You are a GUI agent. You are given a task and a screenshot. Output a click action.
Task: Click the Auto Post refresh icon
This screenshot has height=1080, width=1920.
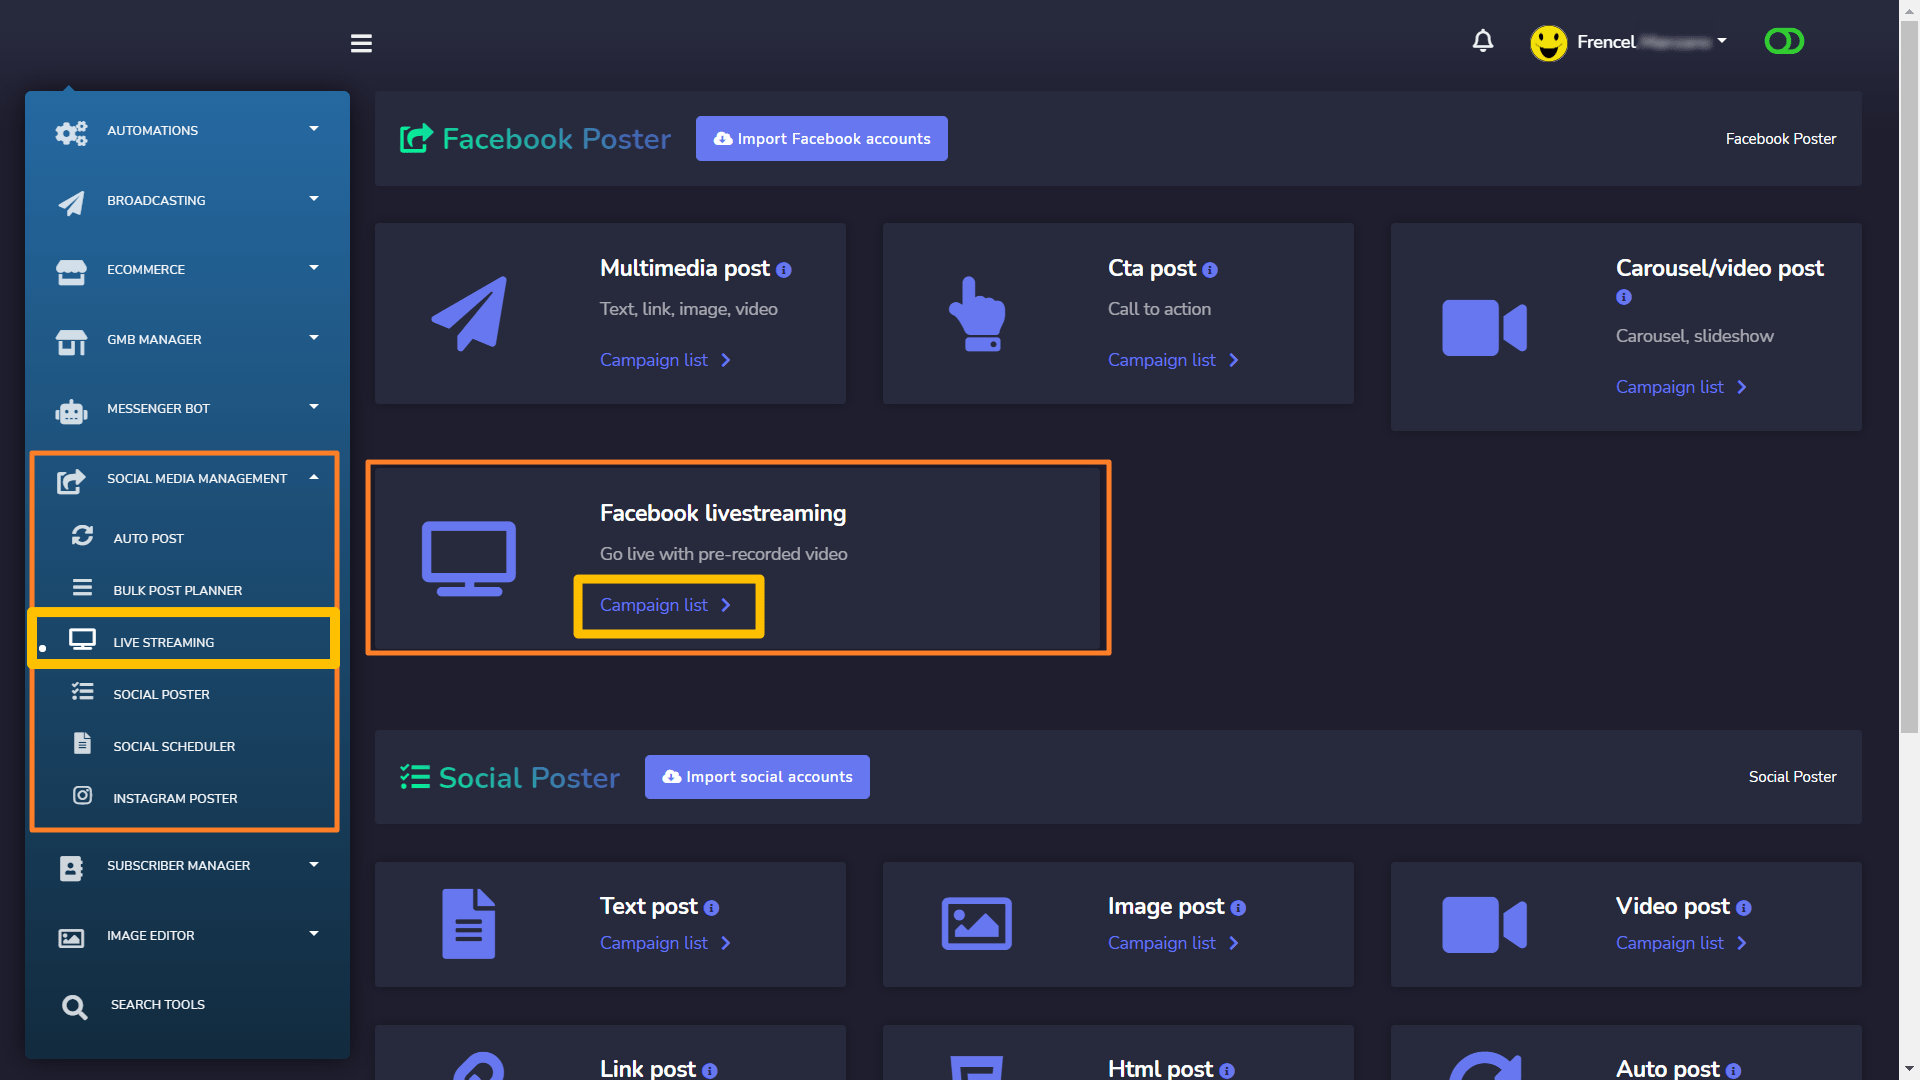[82, 536]
